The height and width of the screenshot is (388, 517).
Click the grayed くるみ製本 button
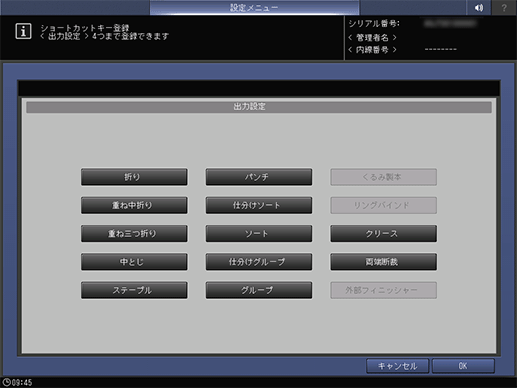pos(383,177)
